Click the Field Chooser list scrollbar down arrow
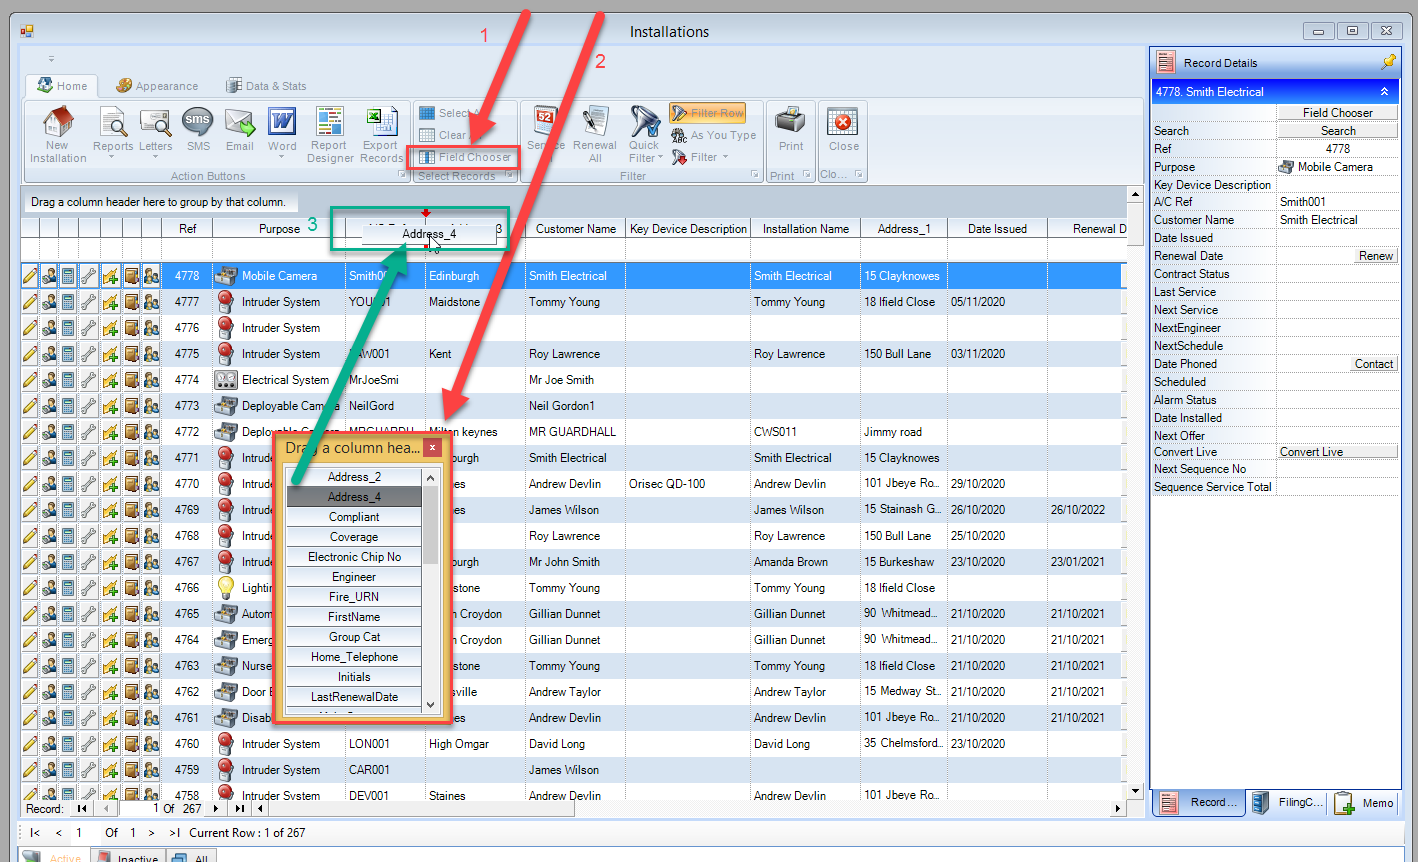This screenshot has width=1418, height=862. [431, 704]
